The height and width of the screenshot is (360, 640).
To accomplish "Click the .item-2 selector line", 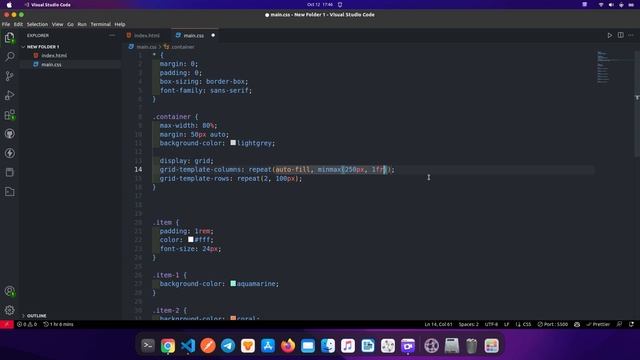I will pos(169,310).
